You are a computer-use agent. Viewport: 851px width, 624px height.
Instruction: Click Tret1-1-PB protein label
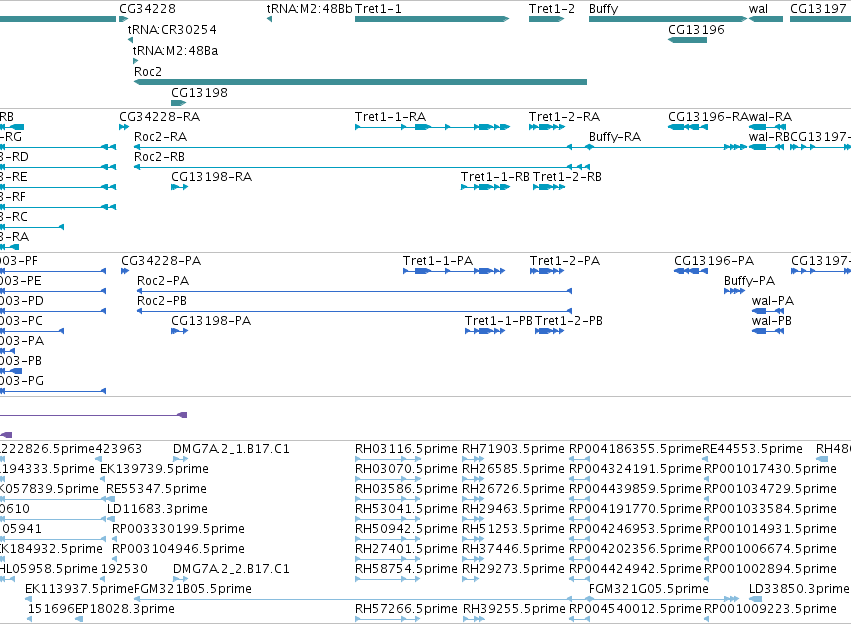point(499,321)
